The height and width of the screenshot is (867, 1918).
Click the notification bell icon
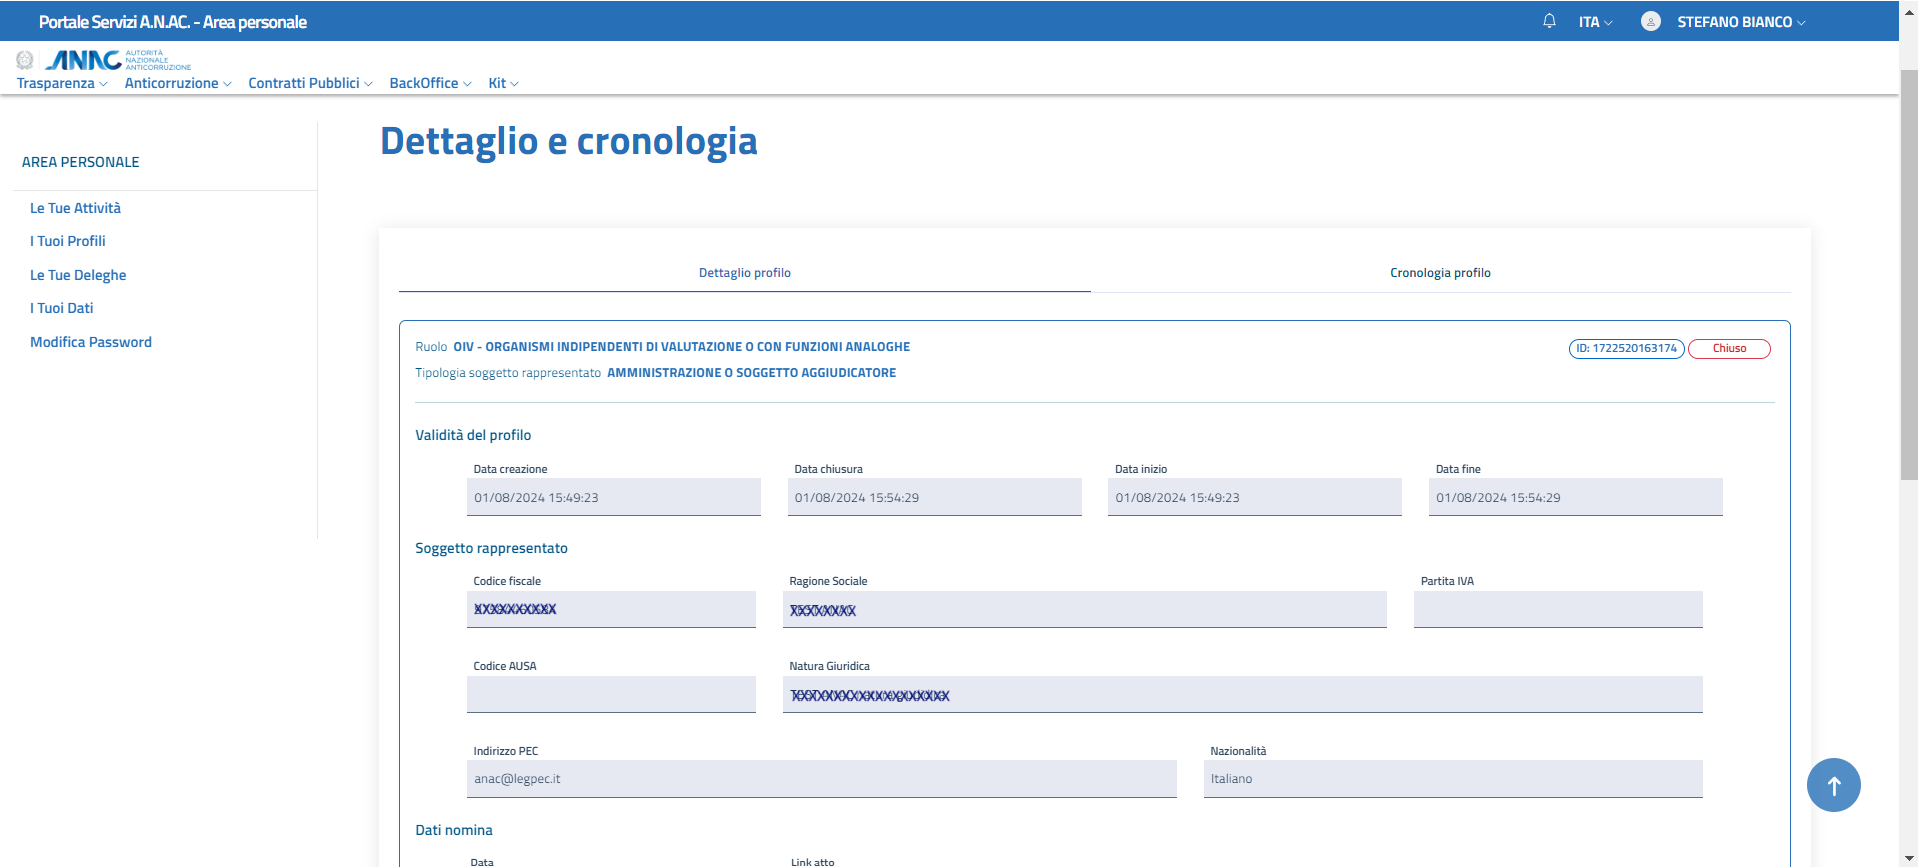(x=1549, y=21)
